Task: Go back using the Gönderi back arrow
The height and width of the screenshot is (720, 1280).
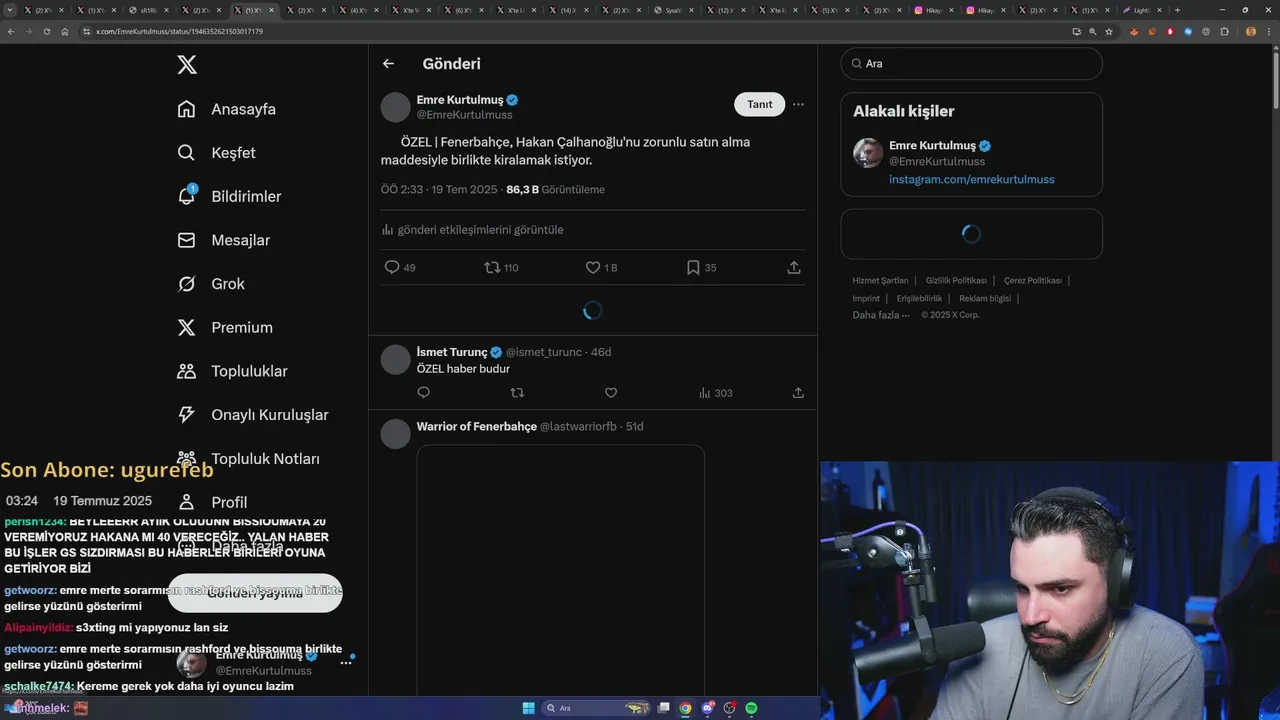Action: coord(388,63)
